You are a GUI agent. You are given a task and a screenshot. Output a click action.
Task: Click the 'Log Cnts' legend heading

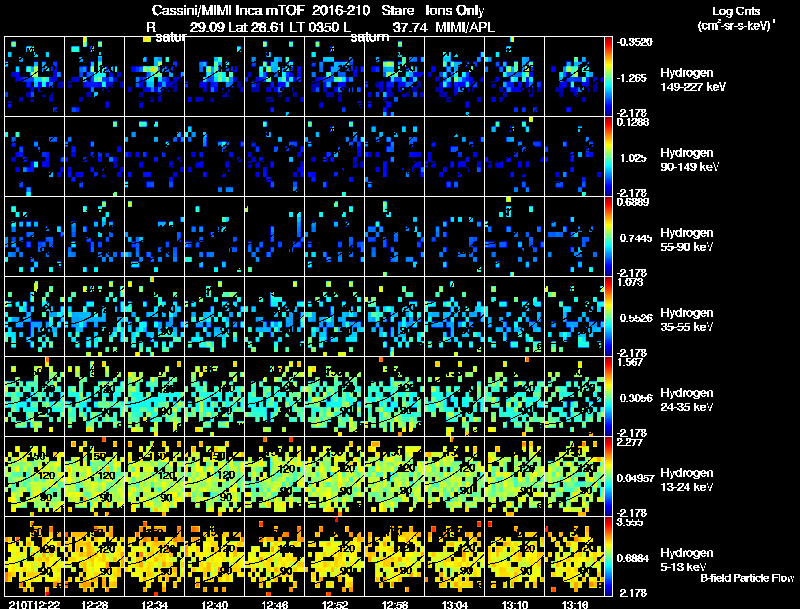(736, 11)
